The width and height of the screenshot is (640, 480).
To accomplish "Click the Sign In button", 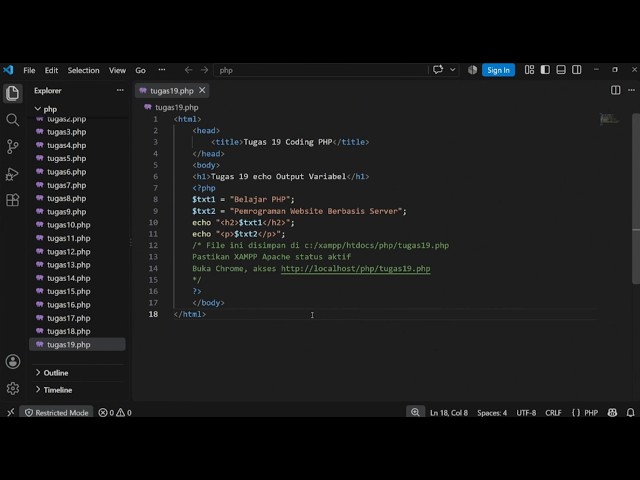I will tap(498, 70).
